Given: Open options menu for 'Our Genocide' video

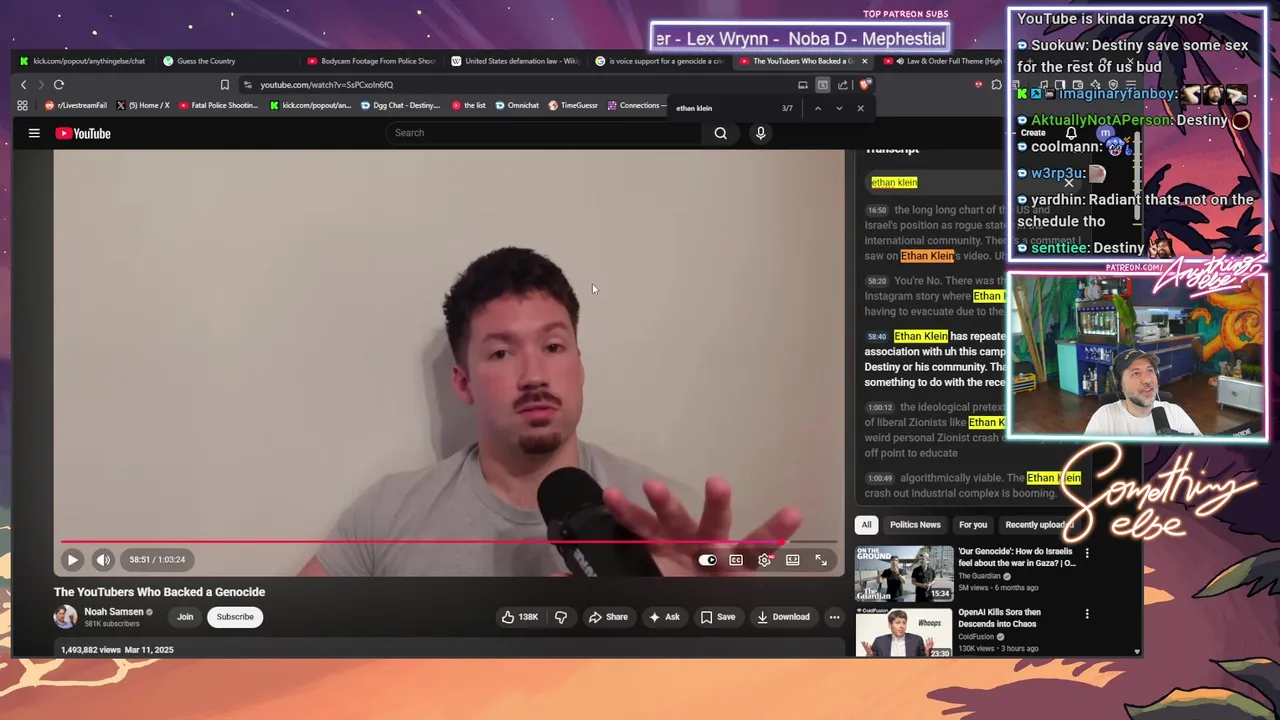Looking at the screenshot, I should tap(1087, 553).
